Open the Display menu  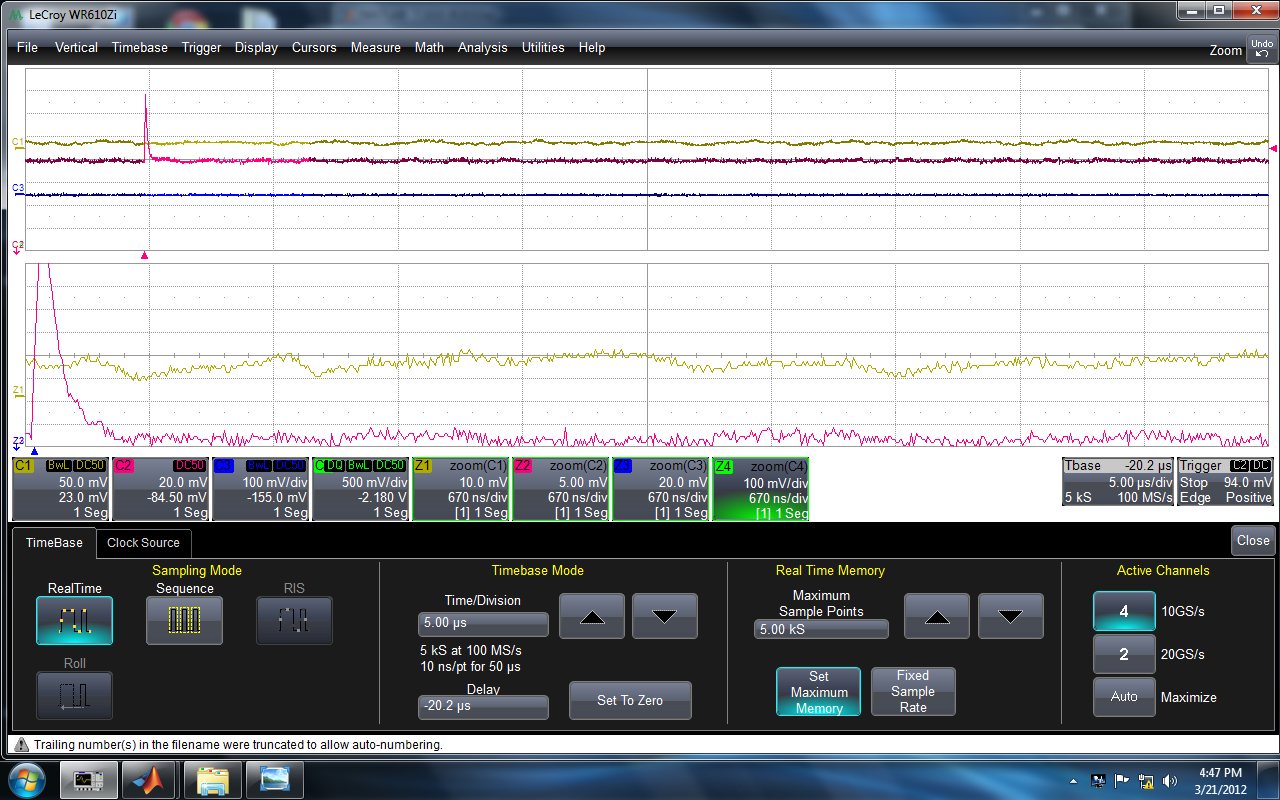256,48
